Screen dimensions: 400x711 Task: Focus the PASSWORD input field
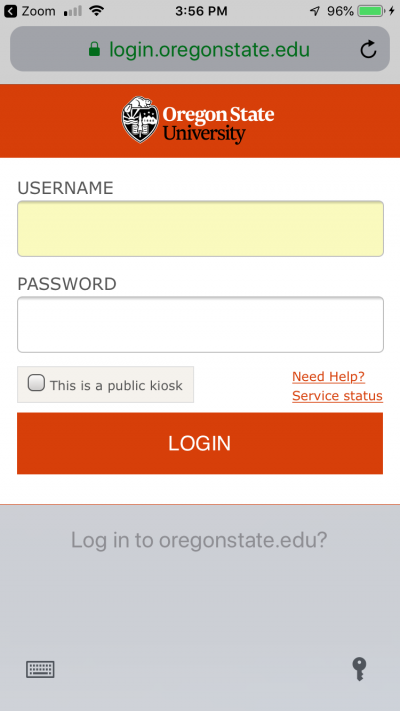(x=200, y=325)
